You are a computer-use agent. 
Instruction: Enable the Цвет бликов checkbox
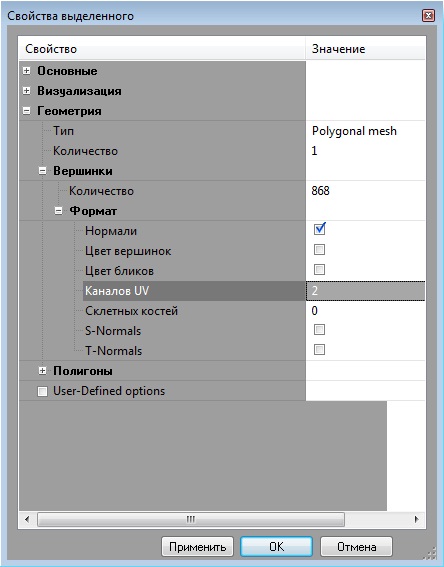(x=319, y=270)
